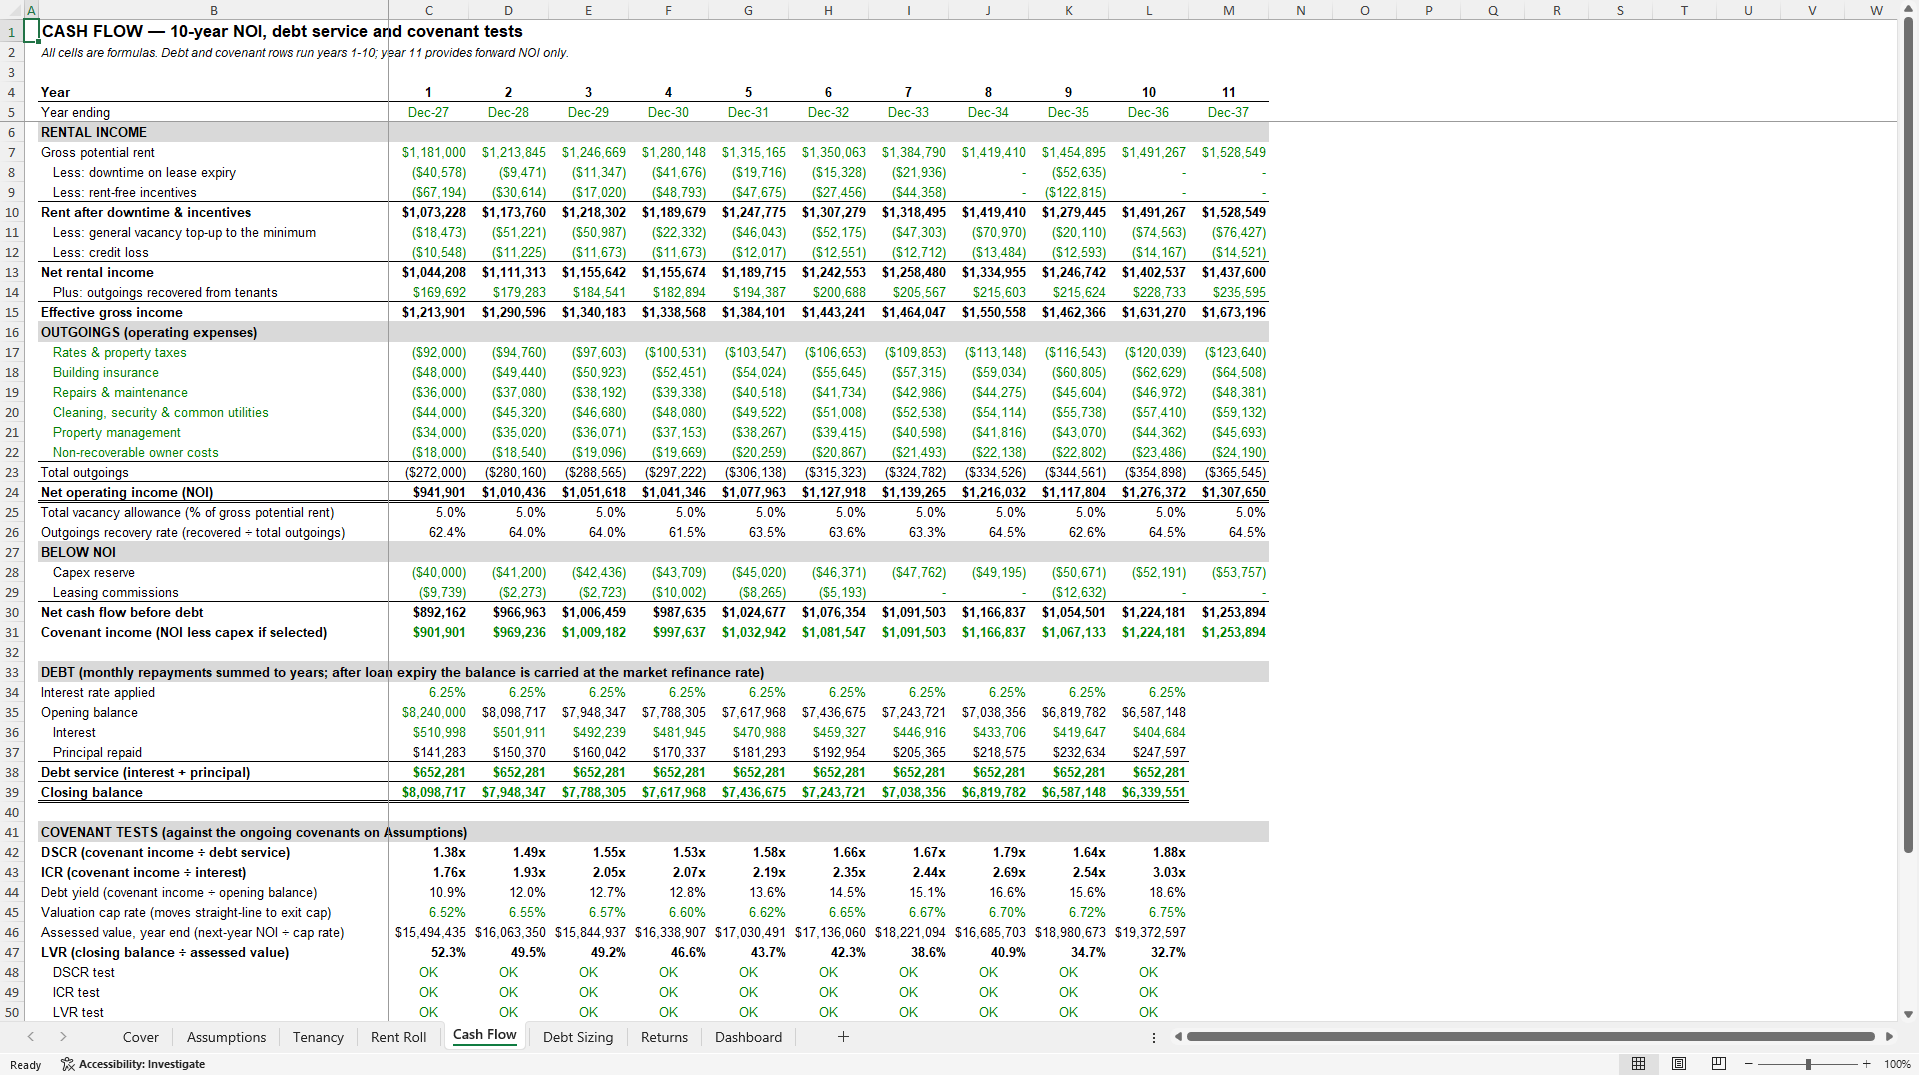Click the vertical scrollbar thumb
Screen dimensions: 1919x1075
pos(1908,435)
